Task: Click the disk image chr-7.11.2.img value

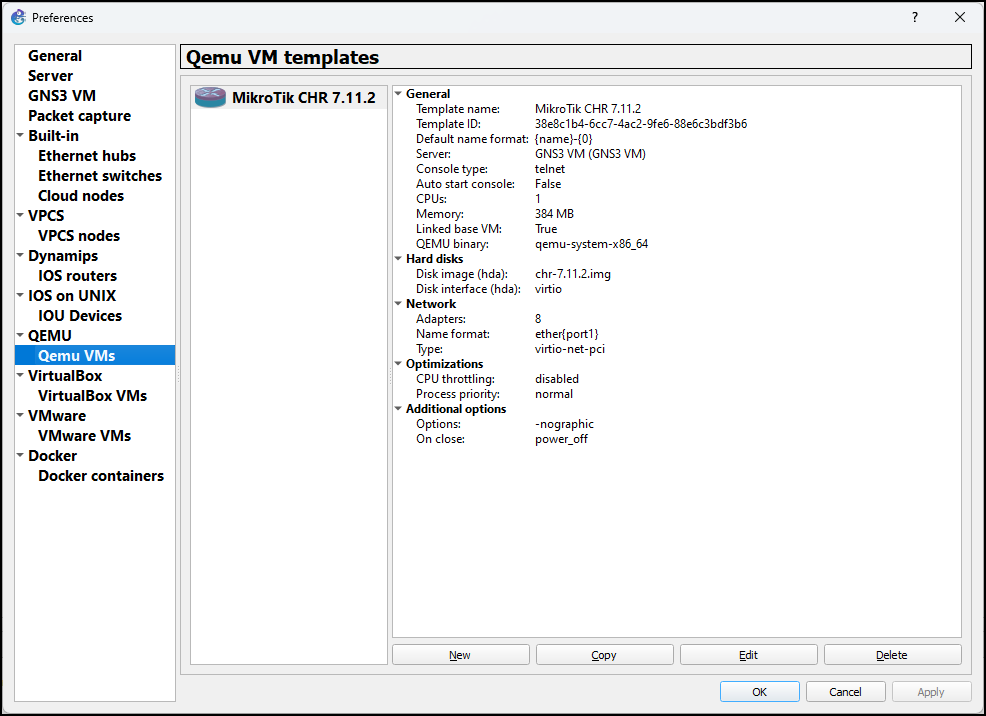Action: click(x=572, y=274)
